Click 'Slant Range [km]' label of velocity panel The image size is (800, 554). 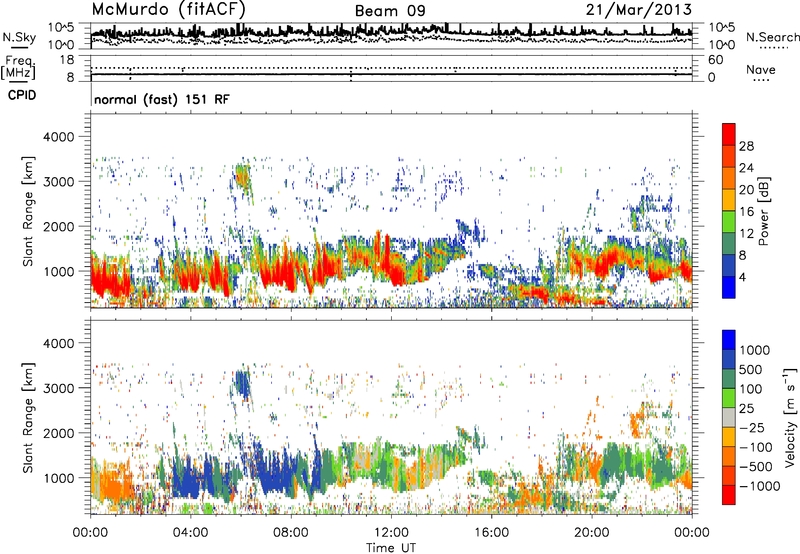pos(28,417)
